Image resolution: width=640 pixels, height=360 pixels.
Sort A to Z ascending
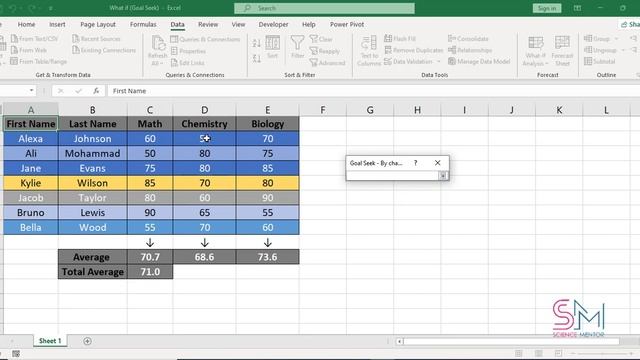coord(256,43)
